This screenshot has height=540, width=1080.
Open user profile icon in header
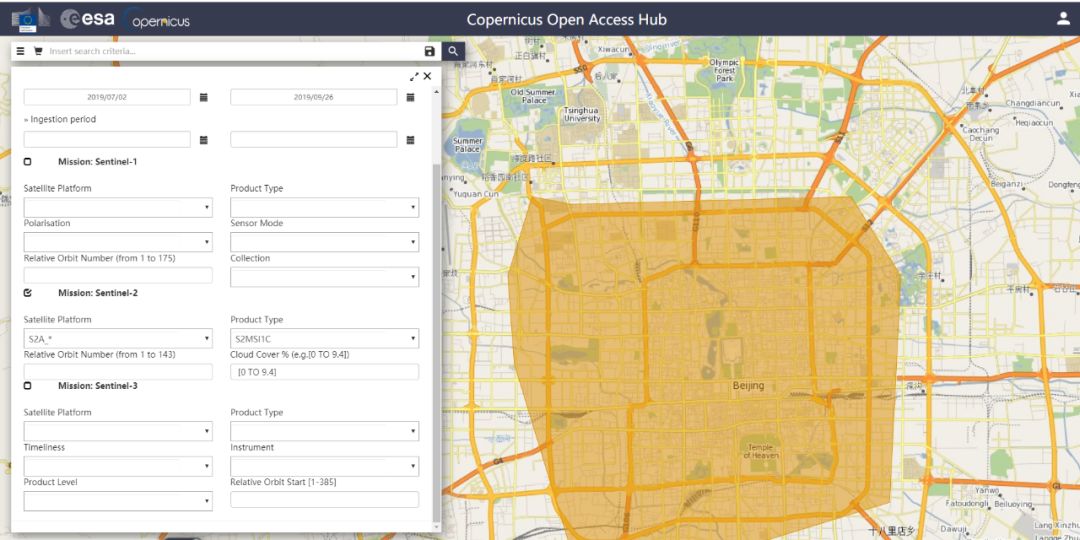pos(1063,19)
